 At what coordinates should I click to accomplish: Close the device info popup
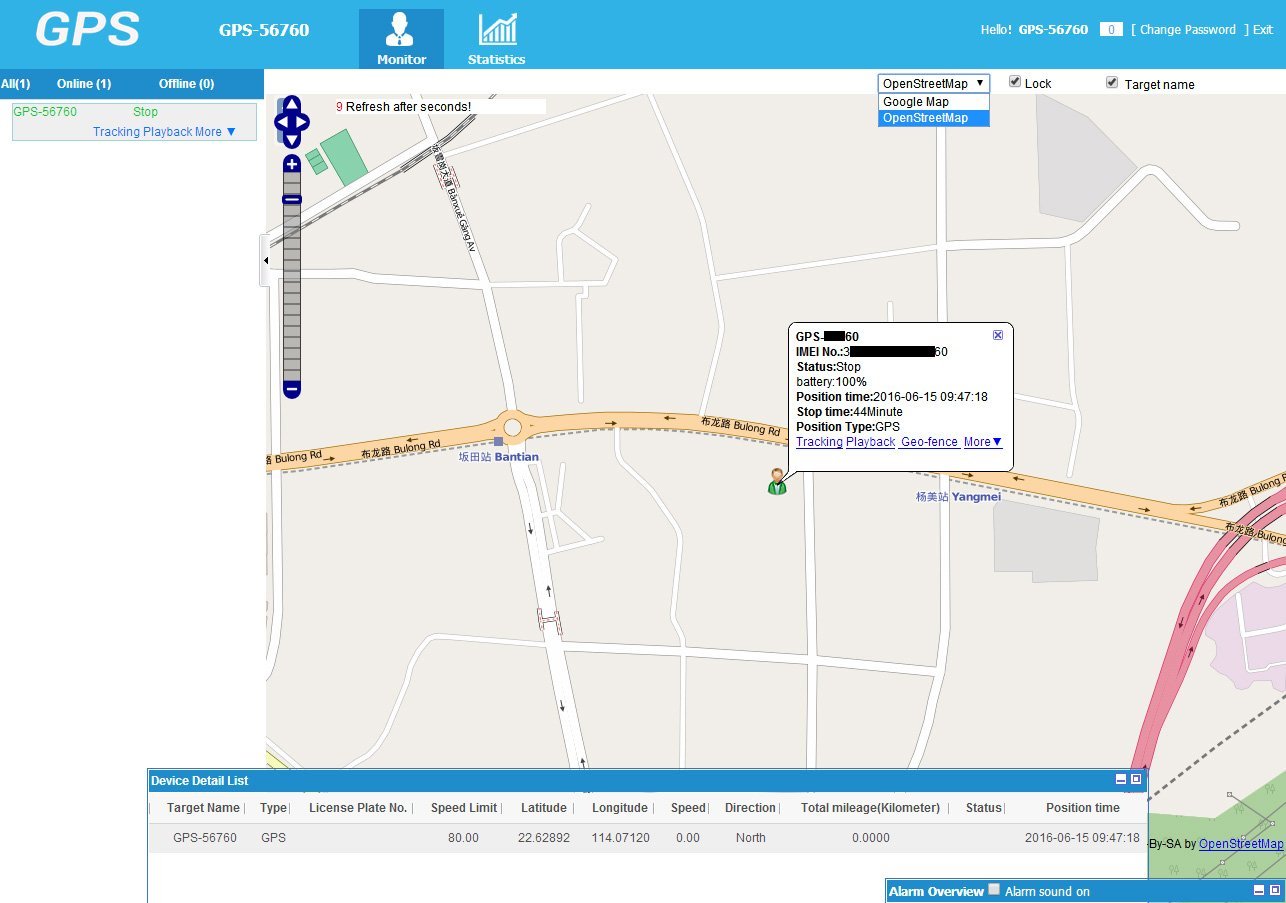[997, 336]
